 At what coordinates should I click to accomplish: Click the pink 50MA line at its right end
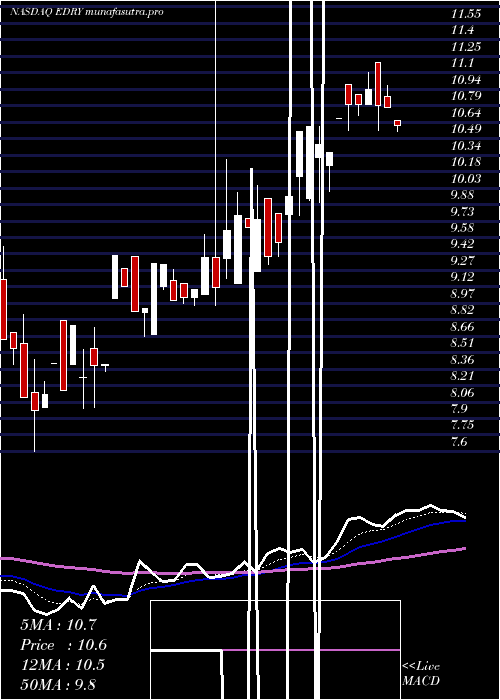pyautogui.click(x=464, y=548)
